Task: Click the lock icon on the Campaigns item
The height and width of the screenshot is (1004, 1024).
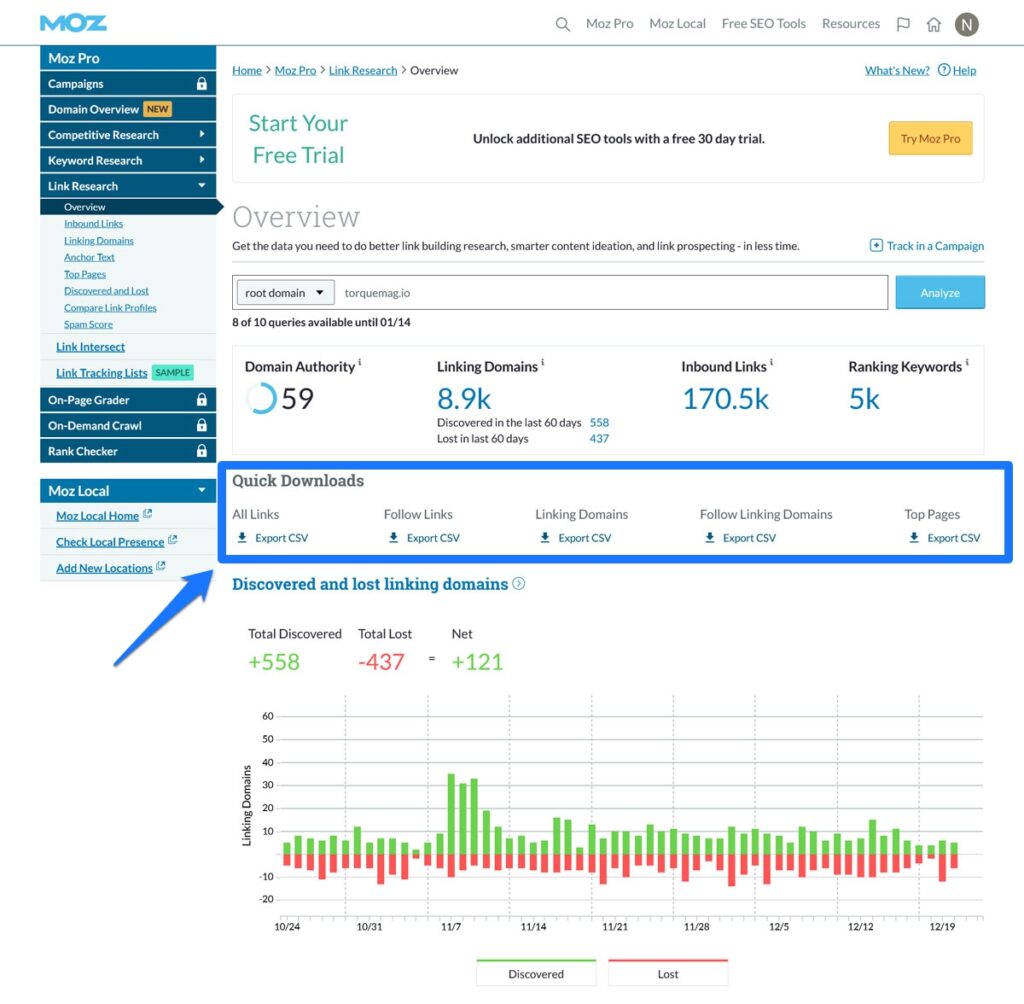Action: point(202,83)
